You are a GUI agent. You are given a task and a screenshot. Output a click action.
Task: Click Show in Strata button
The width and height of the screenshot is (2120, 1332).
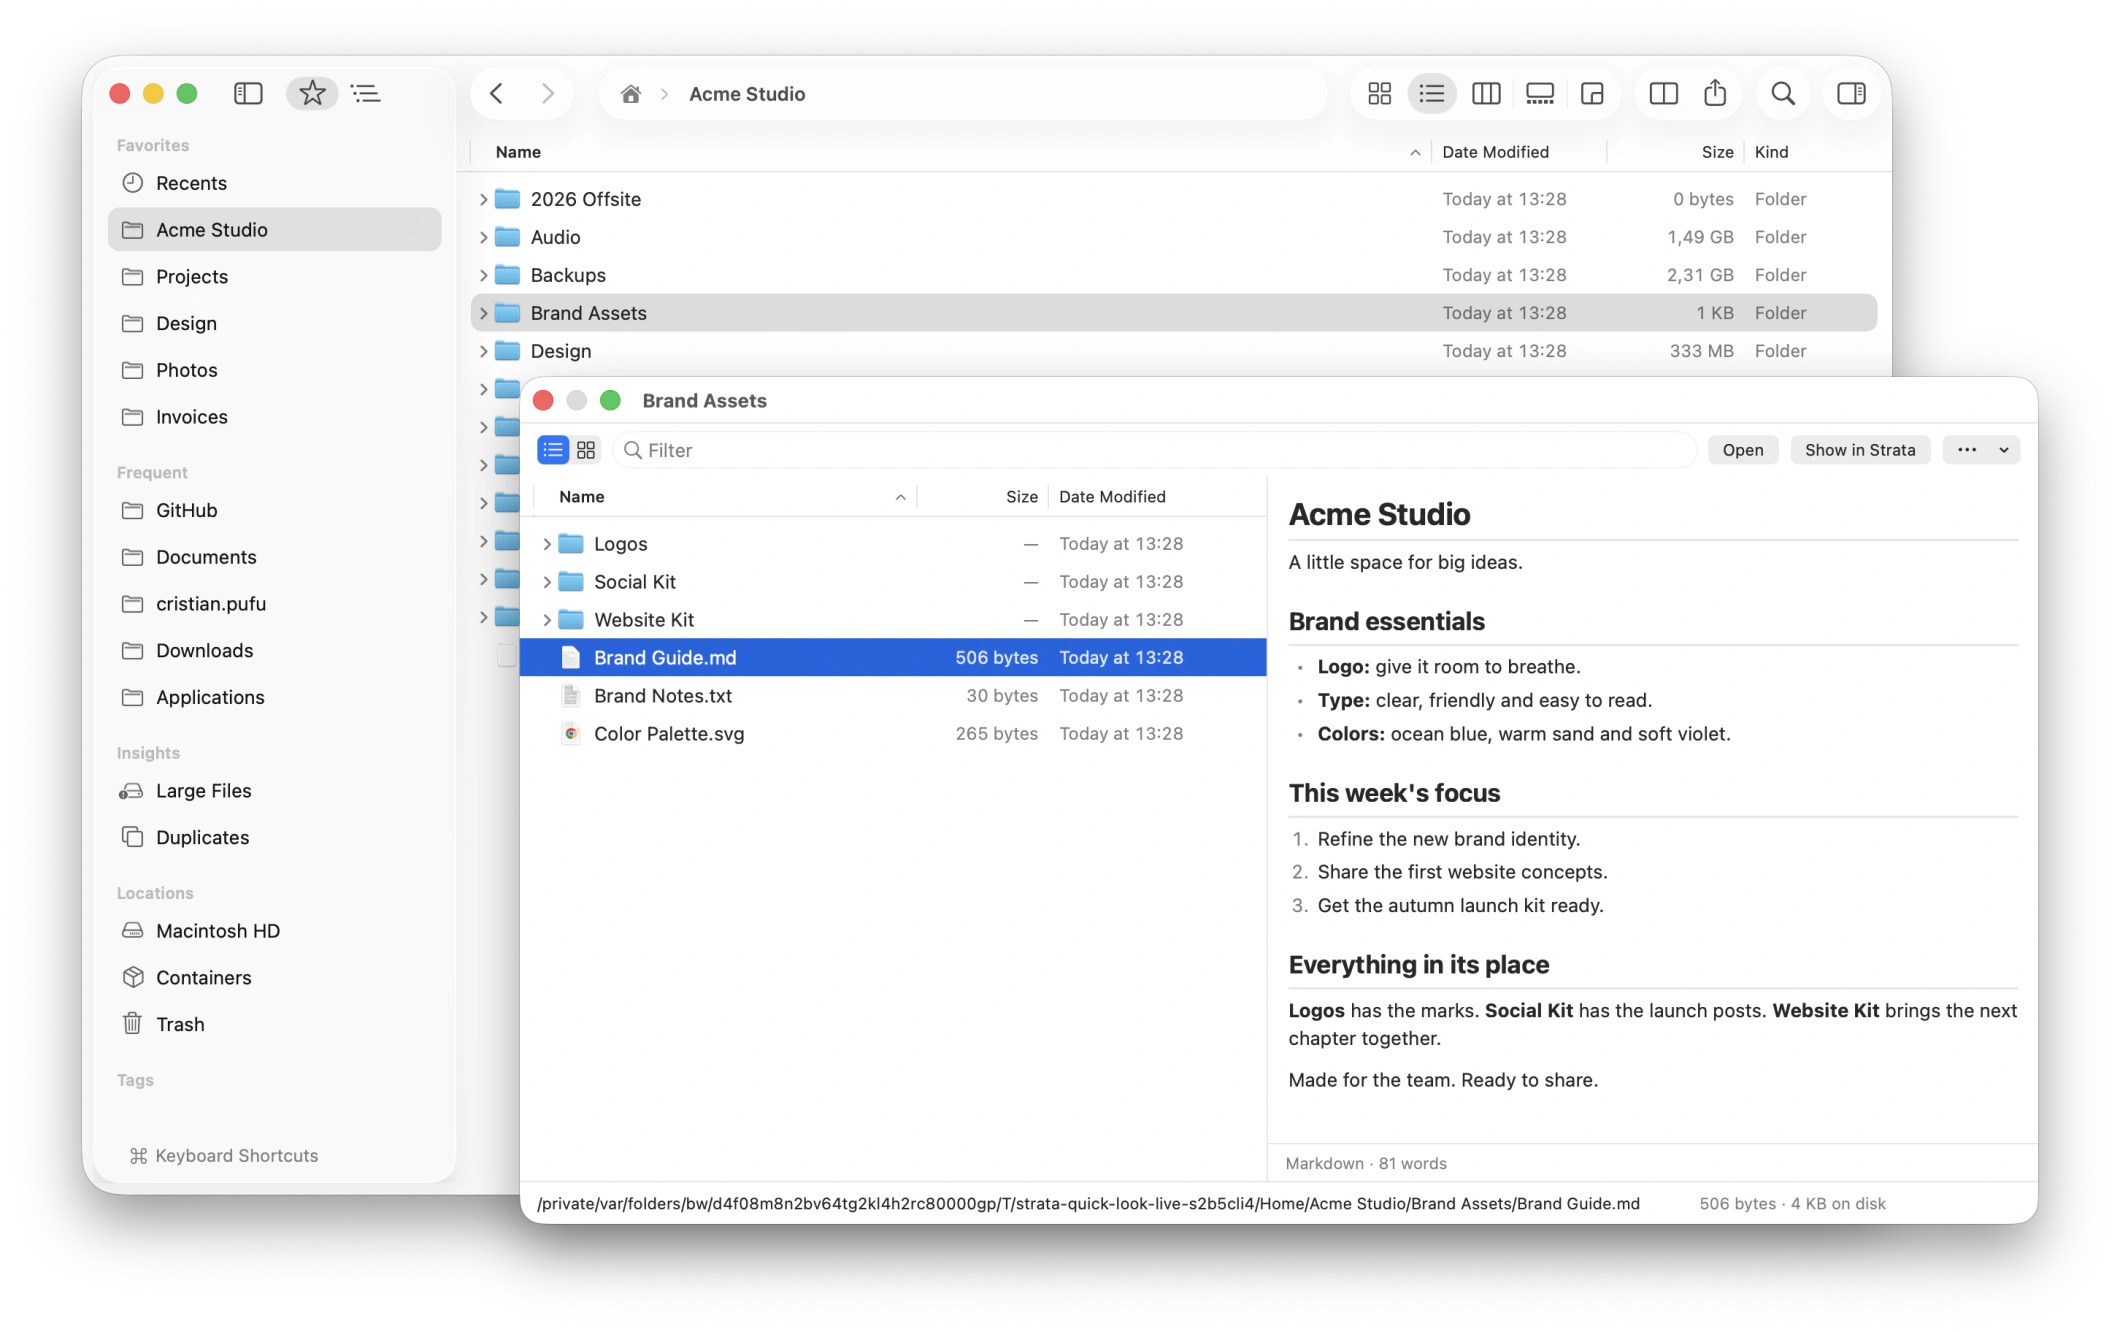[1860, 450]
